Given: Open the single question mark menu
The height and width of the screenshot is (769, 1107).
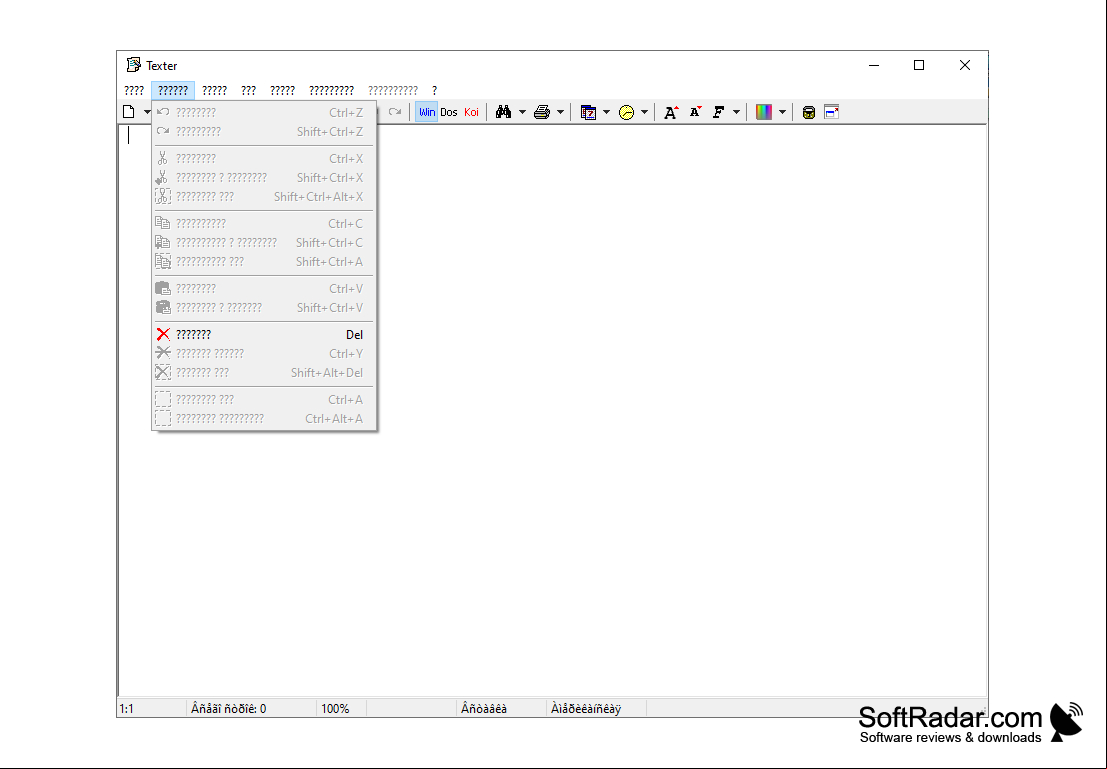Looking at the screenshot, I should (434, 90).
